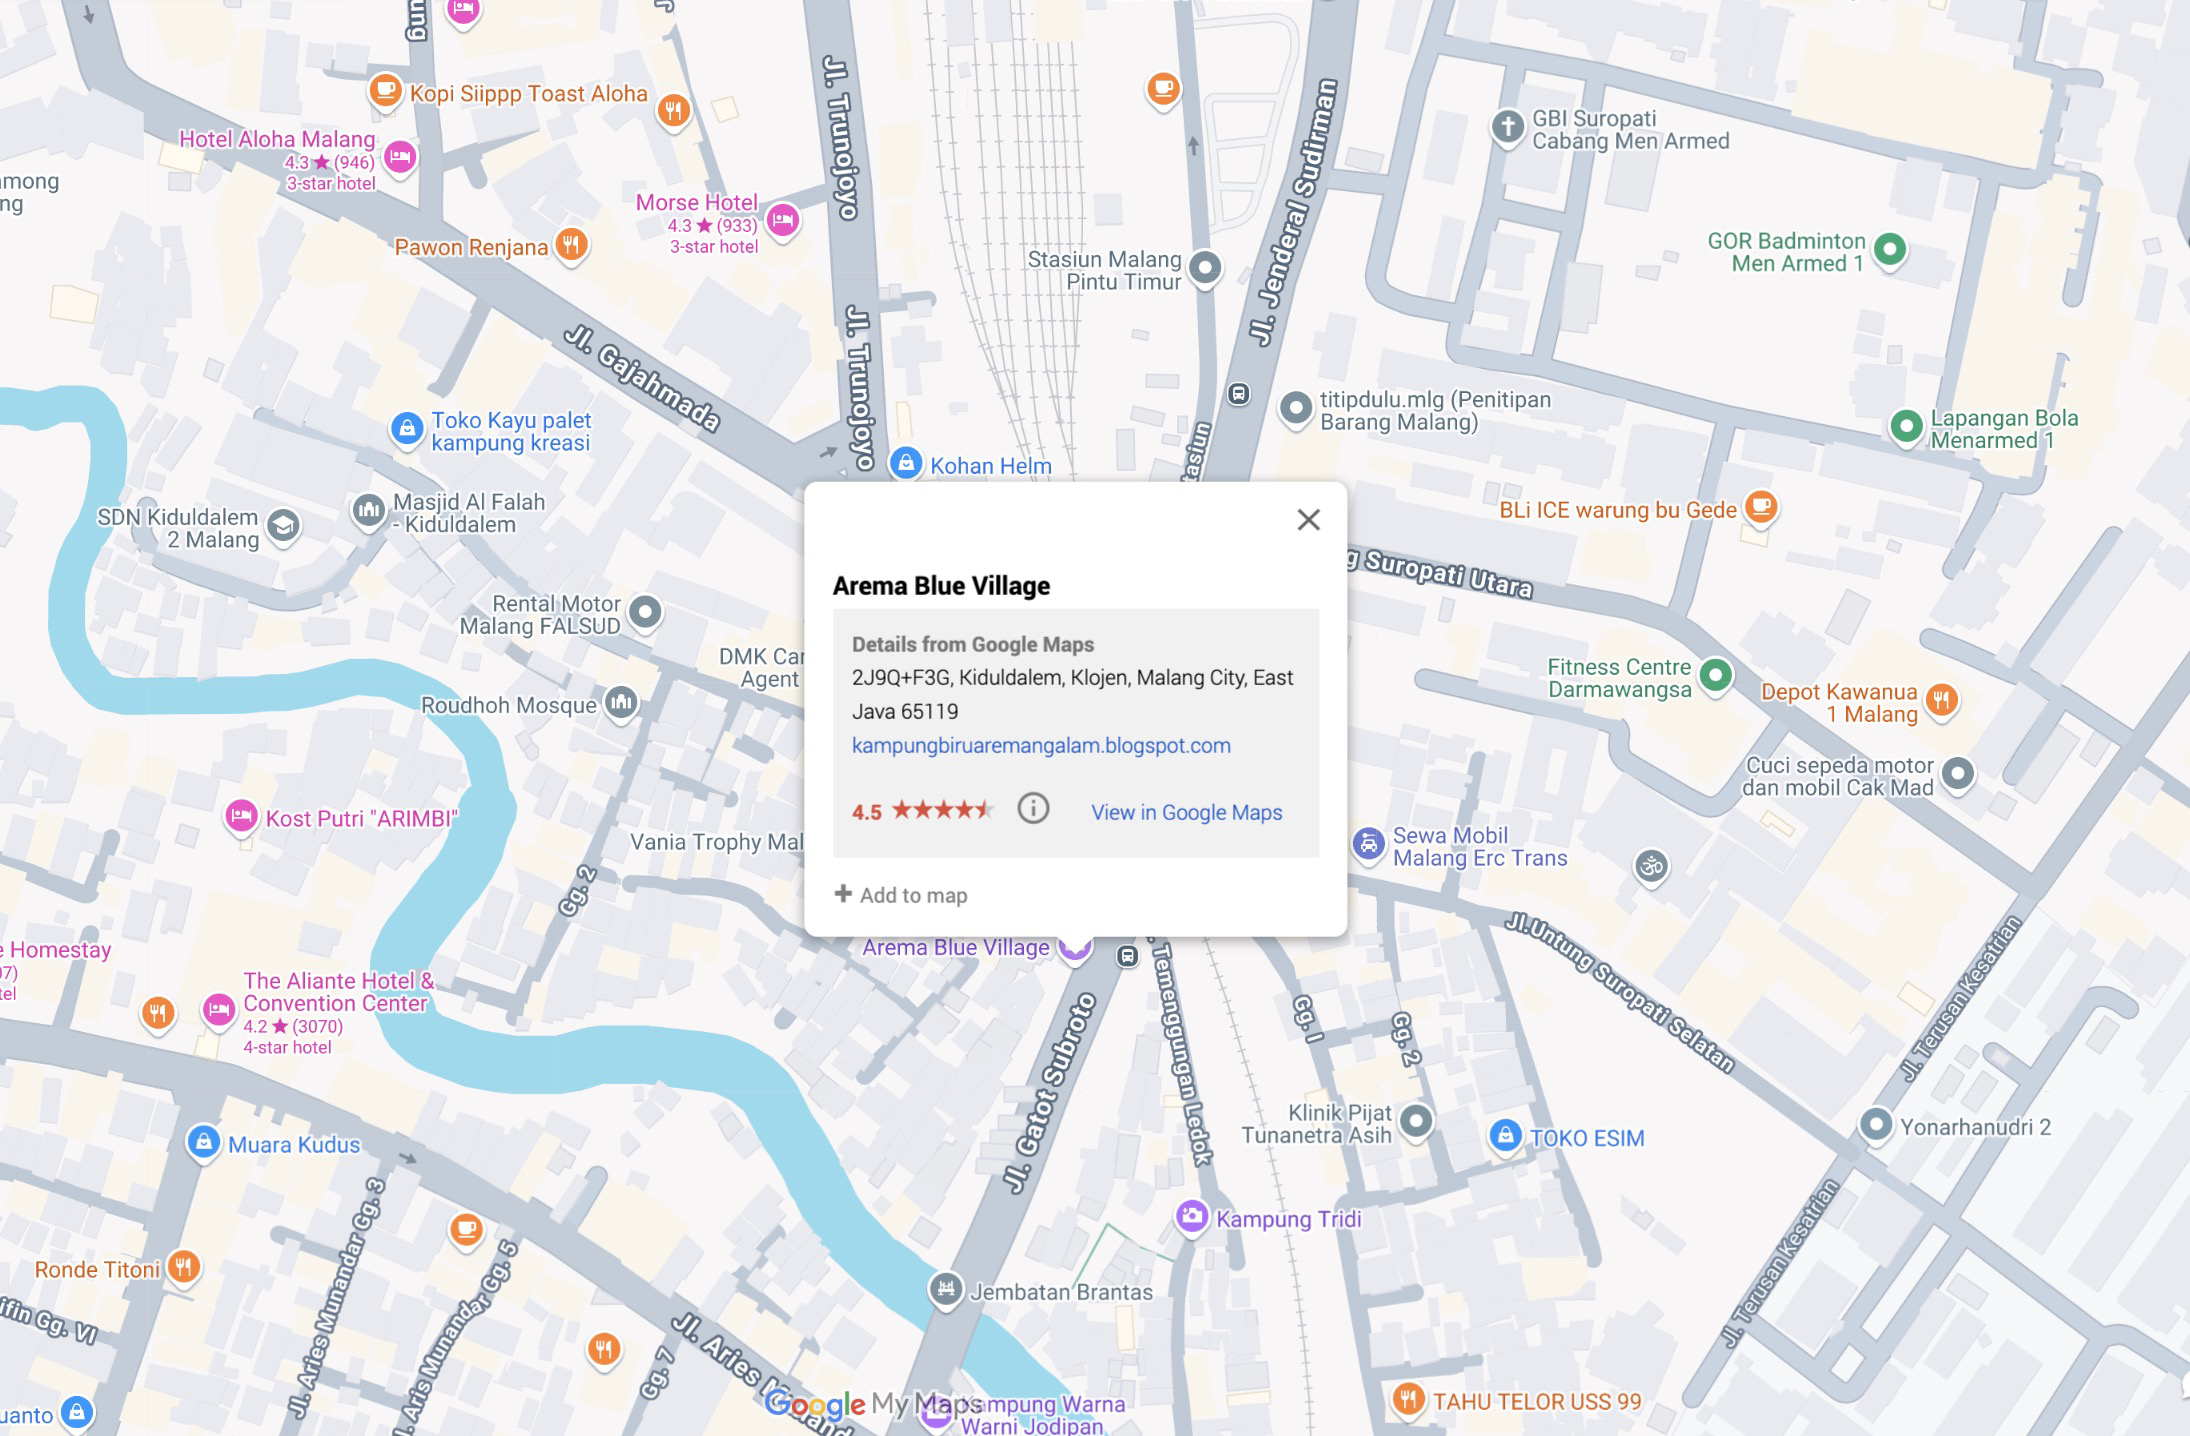Click Jl. Gatot Subroto street label
Viewport: 2190px width, 1436px height.
1052,1092
